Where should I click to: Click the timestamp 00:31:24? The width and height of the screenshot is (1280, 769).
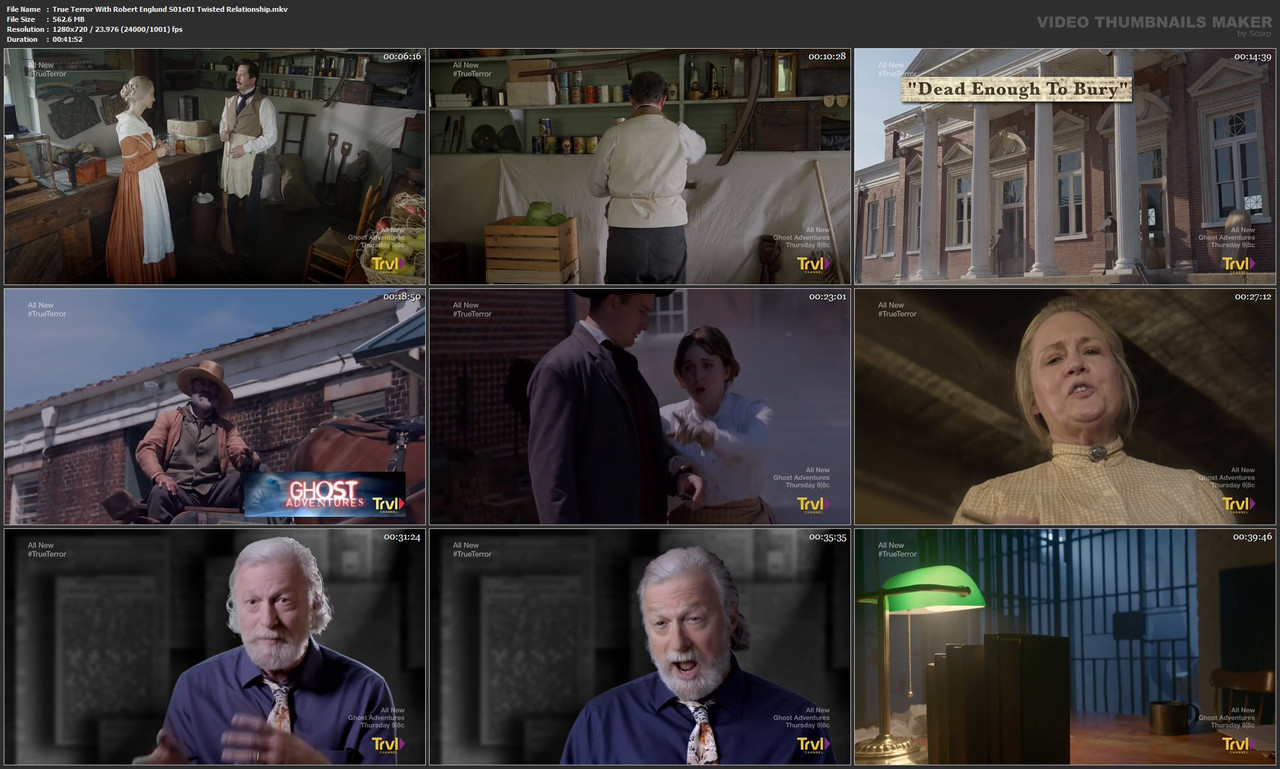coord(402,537)
